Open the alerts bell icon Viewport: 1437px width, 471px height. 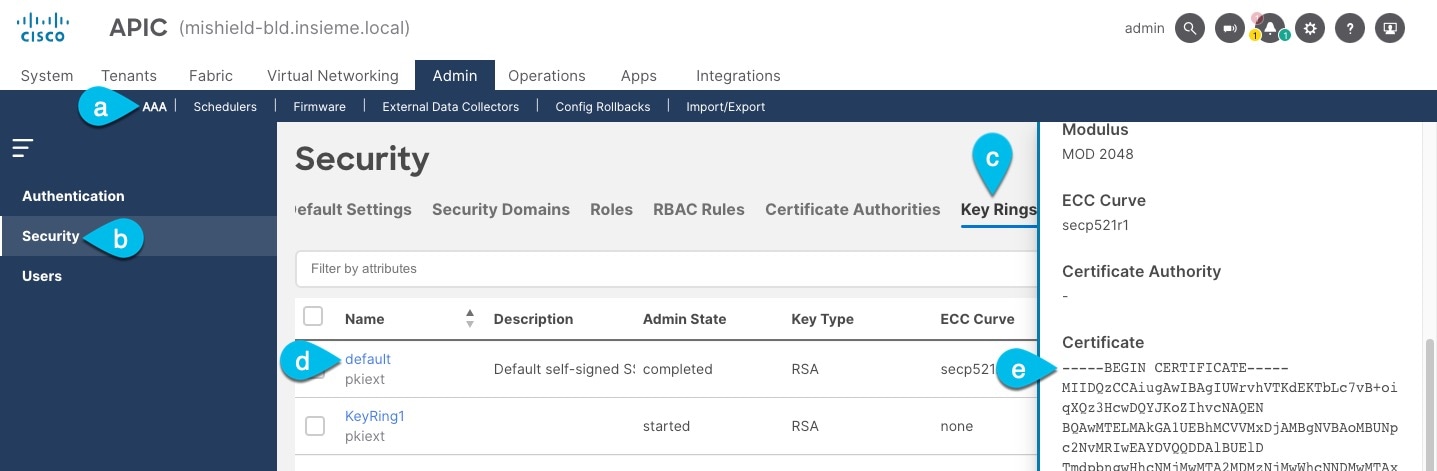(1270, 28)
